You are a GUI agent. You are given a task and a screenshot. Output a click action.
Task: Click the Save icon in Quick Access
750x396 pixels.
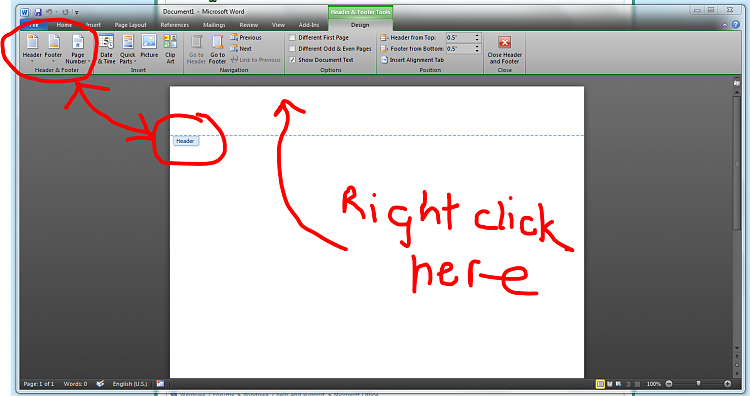click(x=38, y=12)
